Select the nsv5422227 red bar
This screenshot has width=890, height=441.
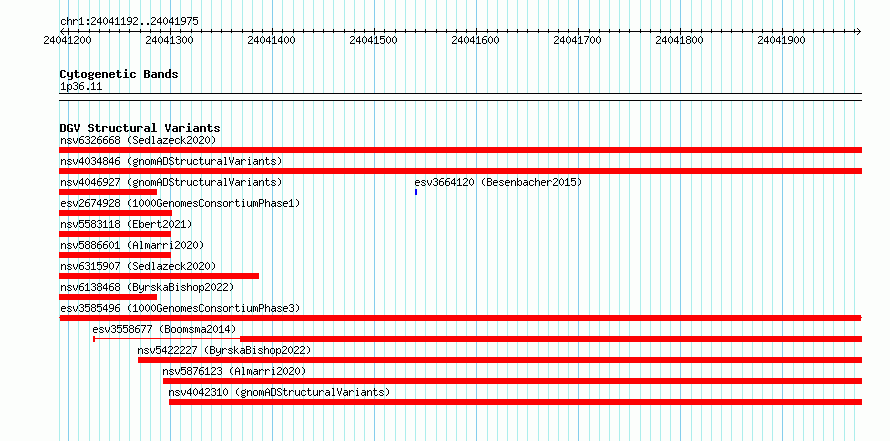click(x=500, y=360)
